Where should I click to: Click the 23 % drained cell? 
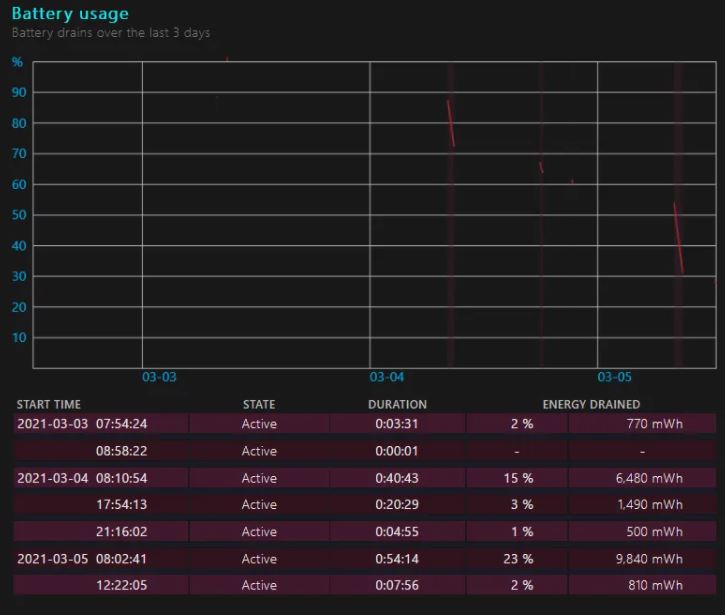pyautogui.click(x=518, y=559)
